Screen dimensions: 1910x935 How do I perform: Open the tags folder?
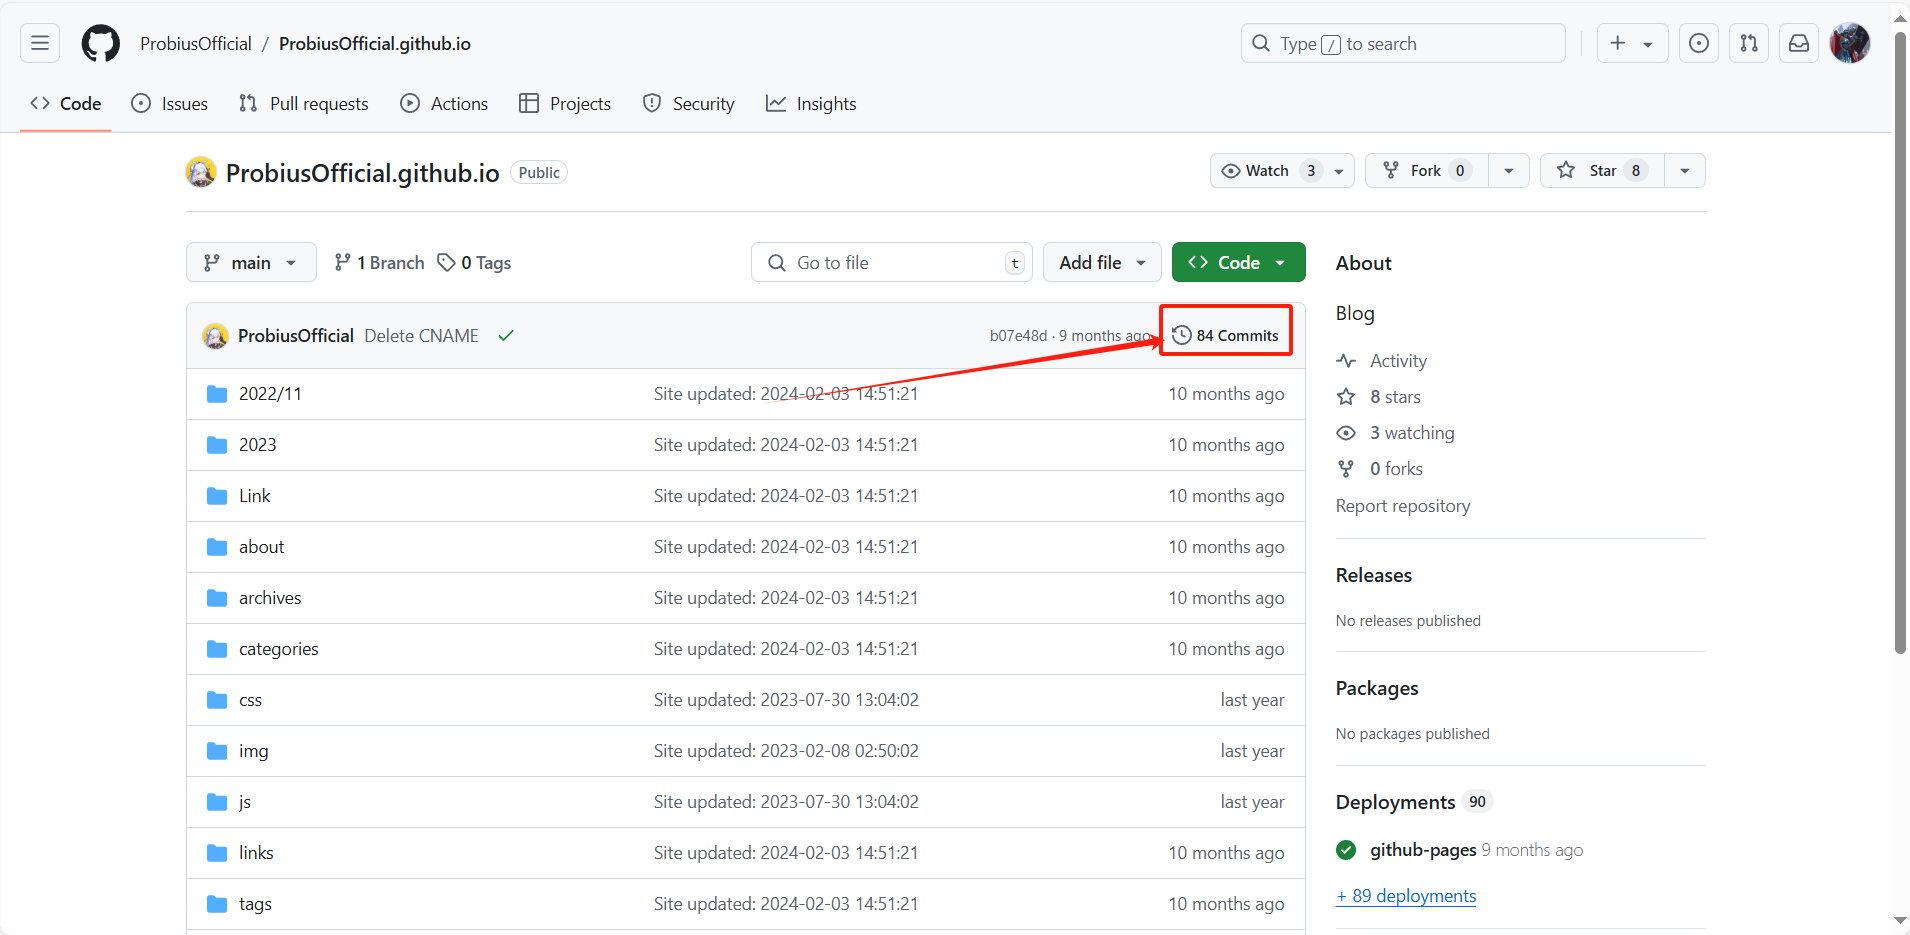click(255, 904)
